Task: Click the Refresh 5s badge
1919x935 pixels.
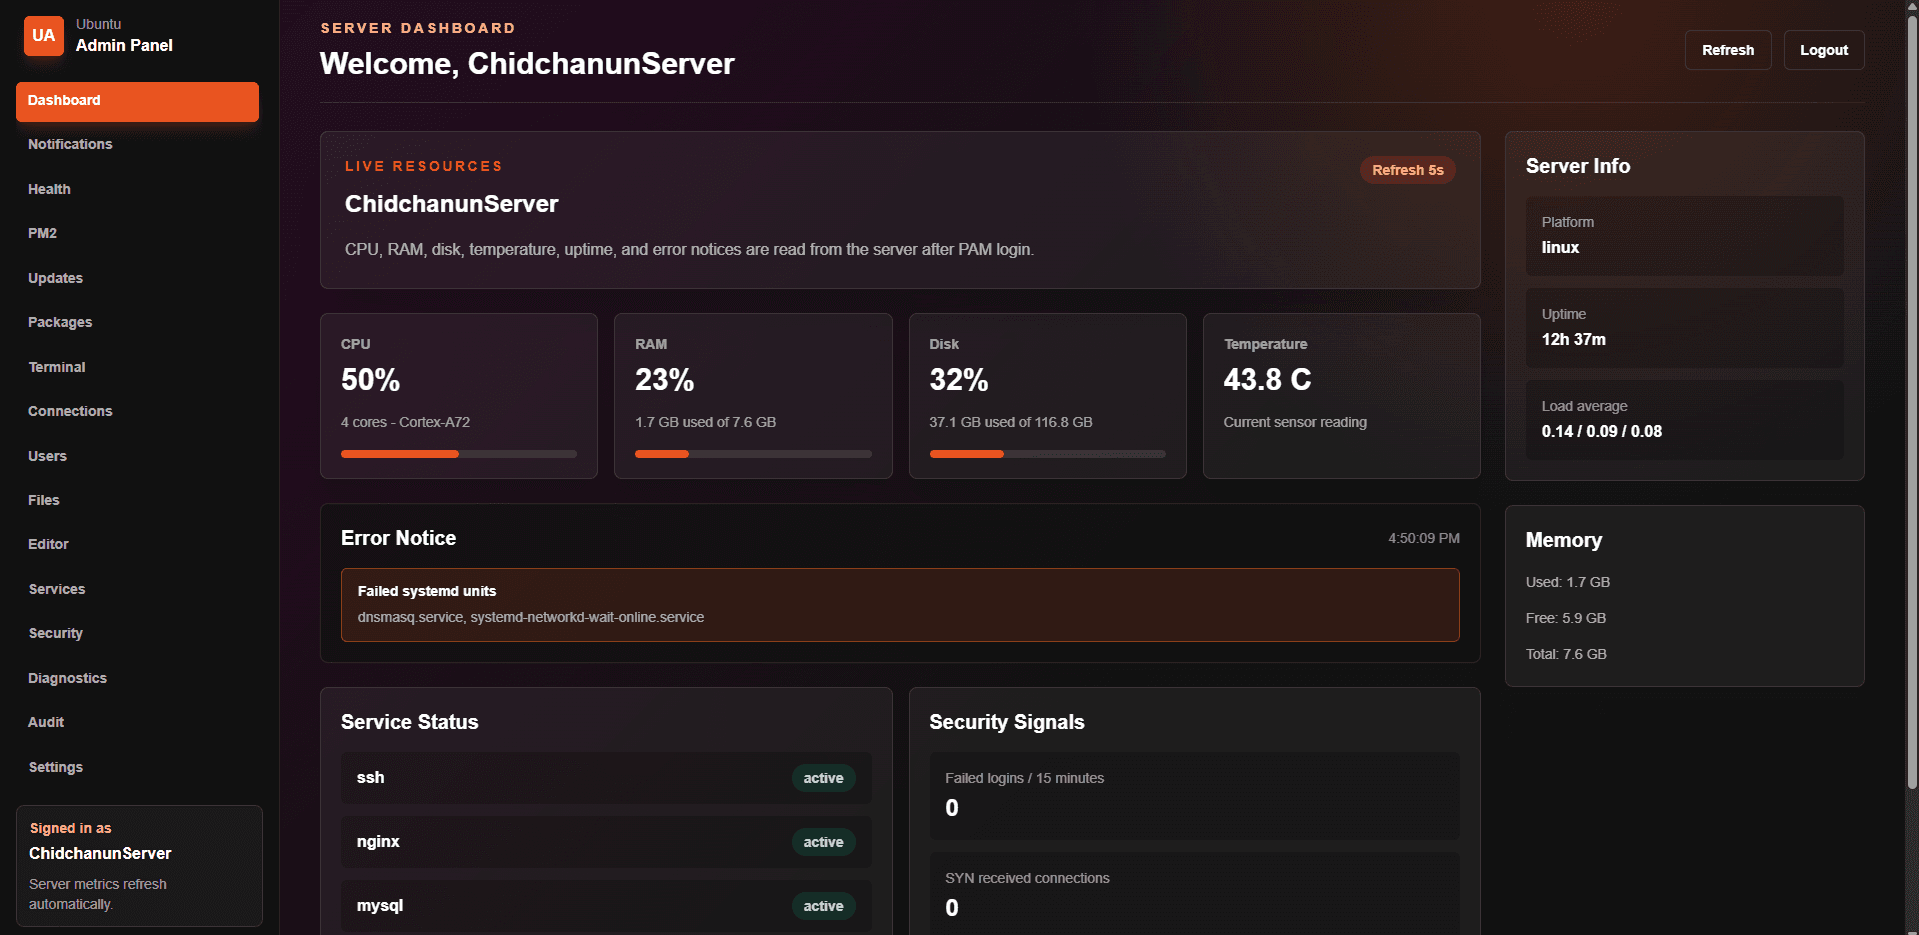Action: [x=1407, y=170]
